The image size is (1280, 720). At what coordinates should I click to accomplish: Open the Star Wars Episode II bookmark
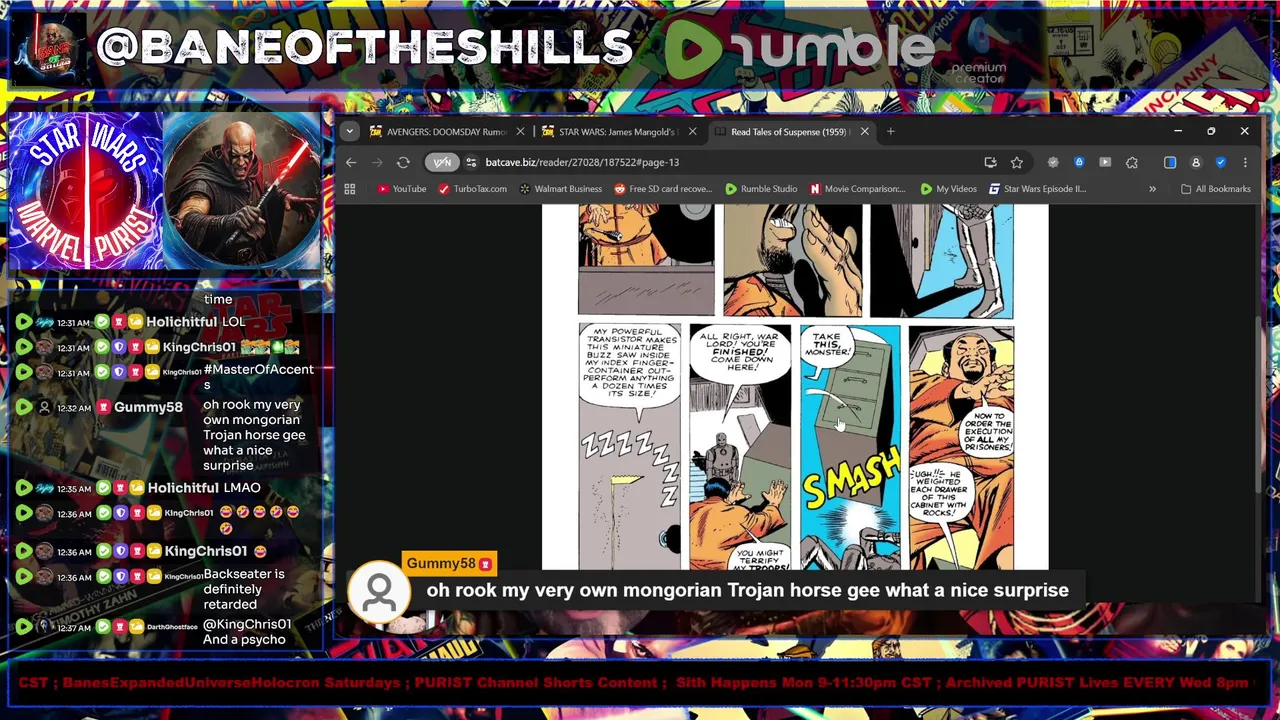(1037, 189)
